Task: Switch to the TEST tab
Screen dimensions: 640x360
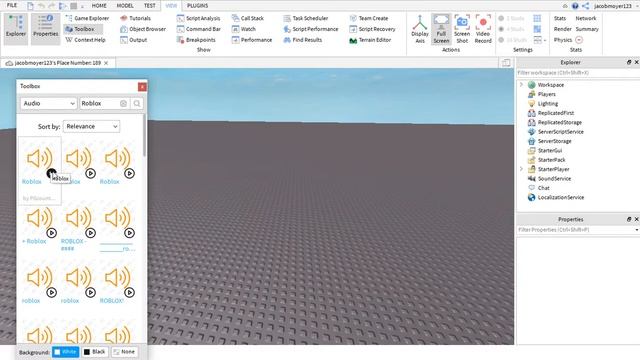Action: [149, 6]
